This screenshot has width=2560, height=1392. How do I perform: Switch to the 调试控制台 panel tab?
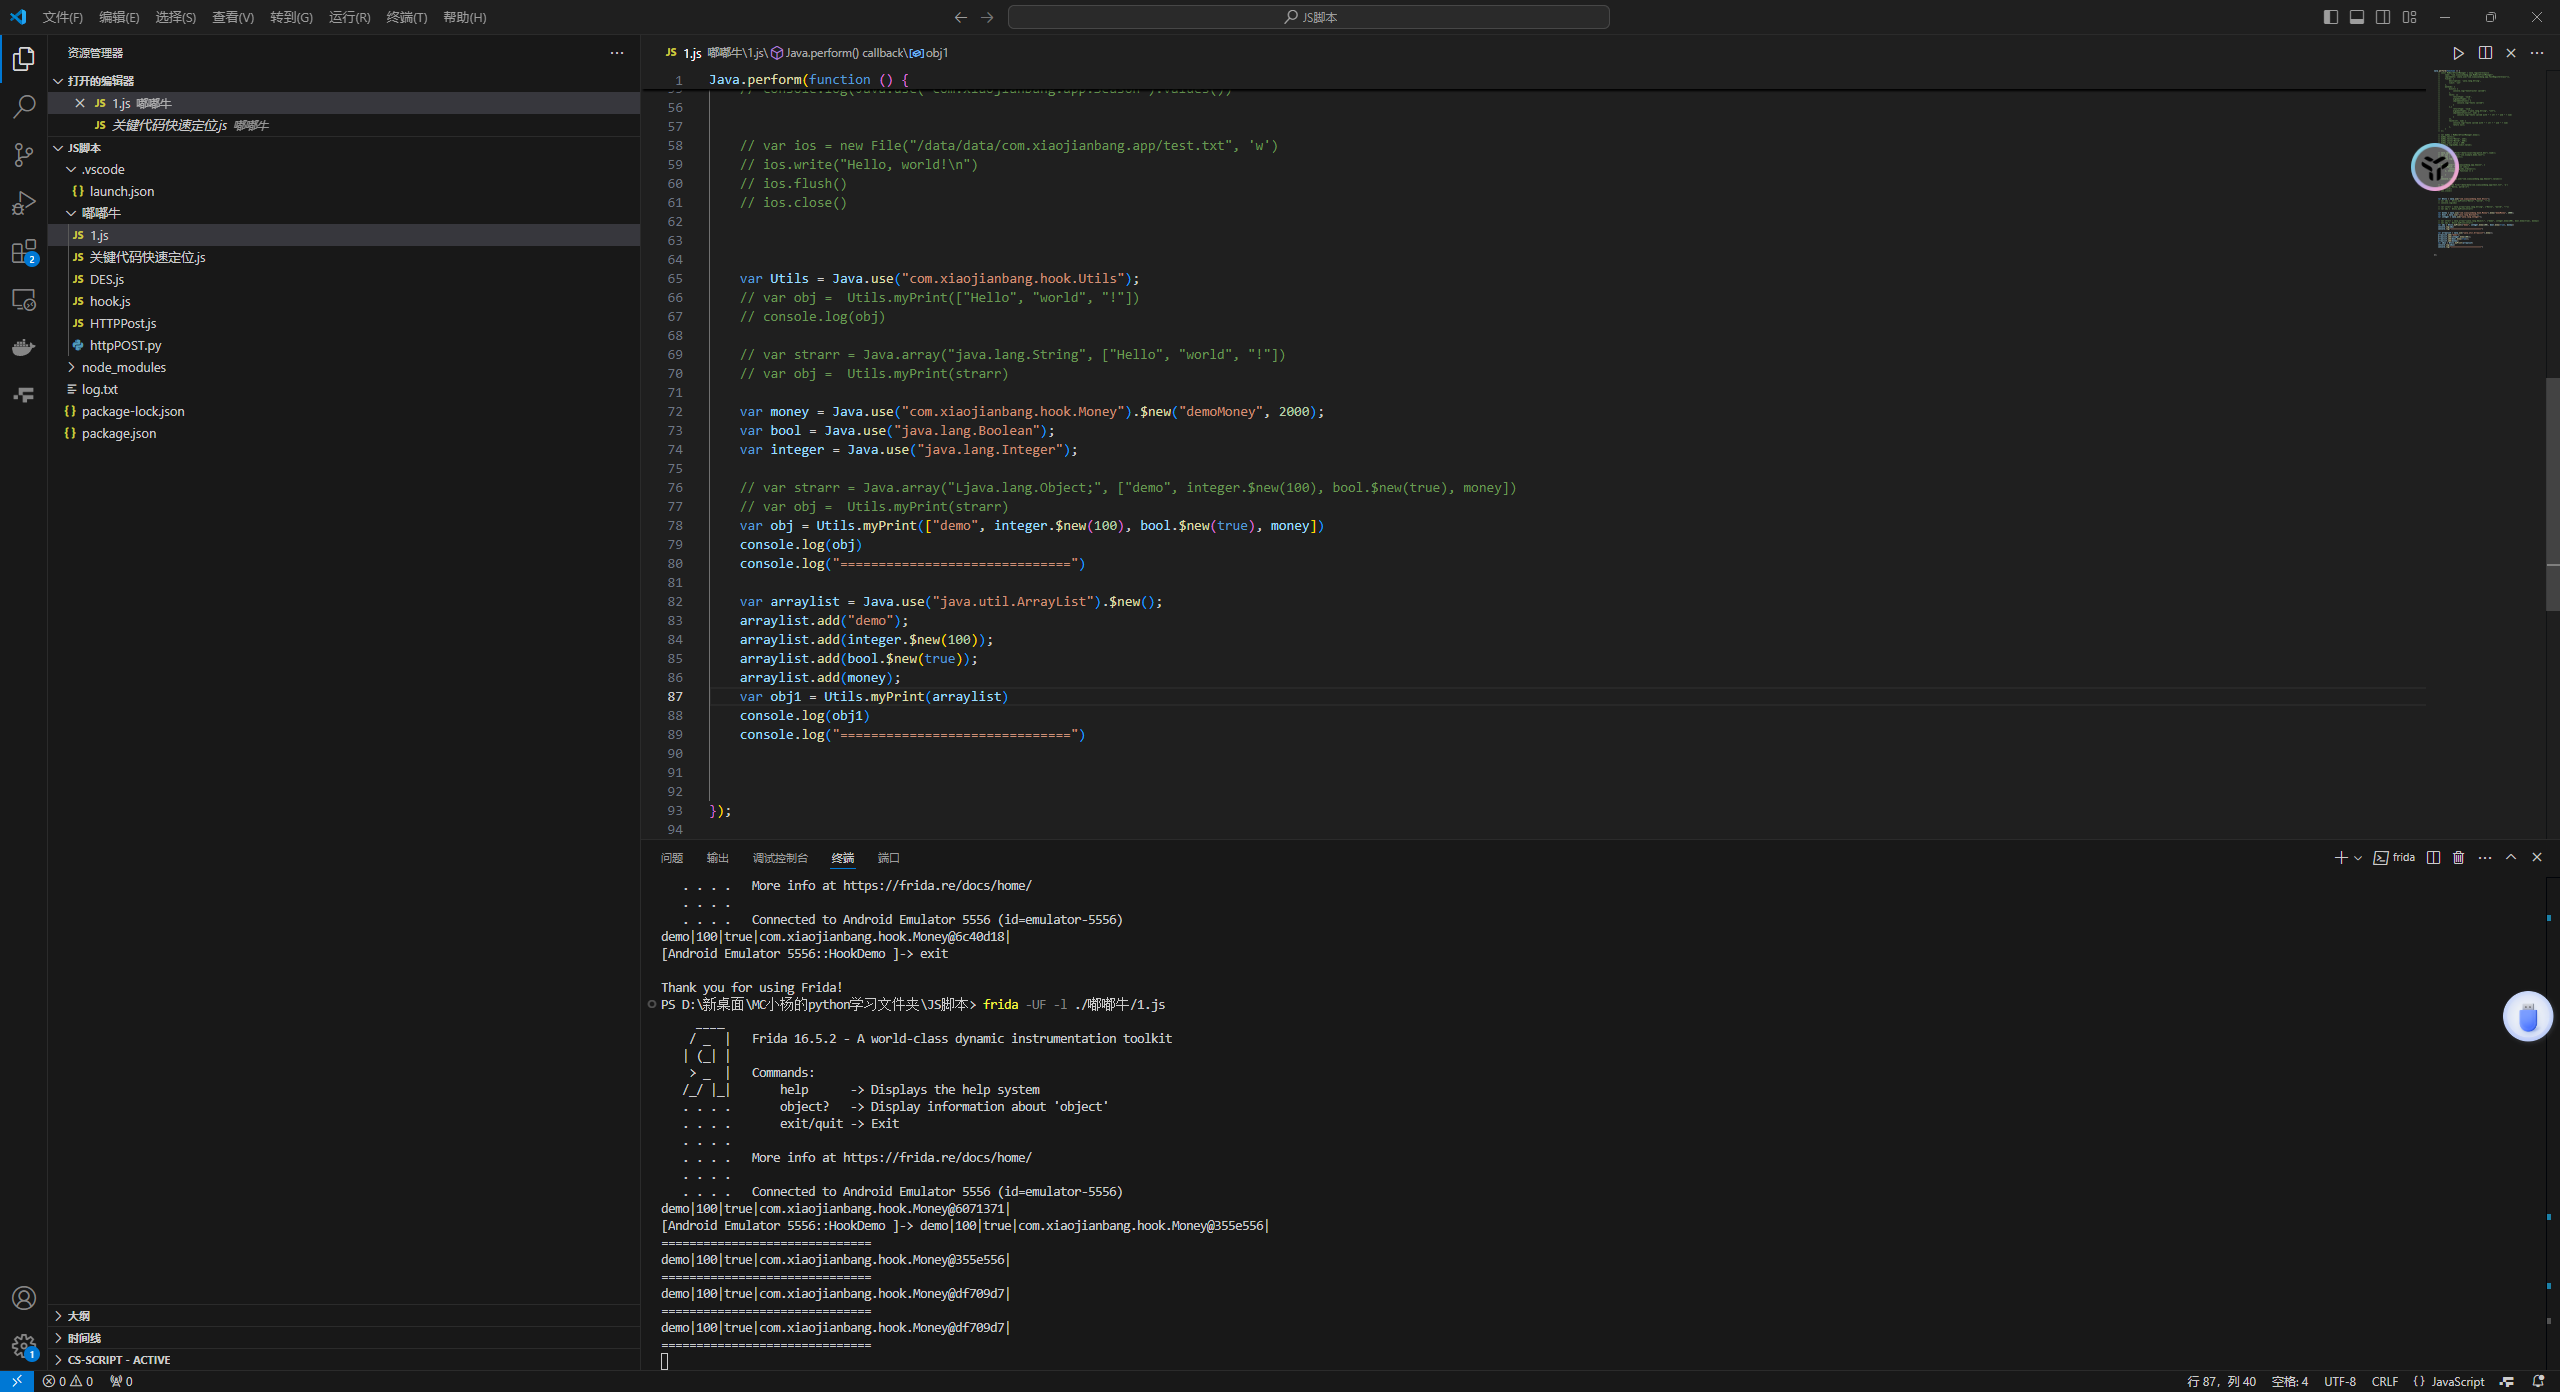coord(779,858)
